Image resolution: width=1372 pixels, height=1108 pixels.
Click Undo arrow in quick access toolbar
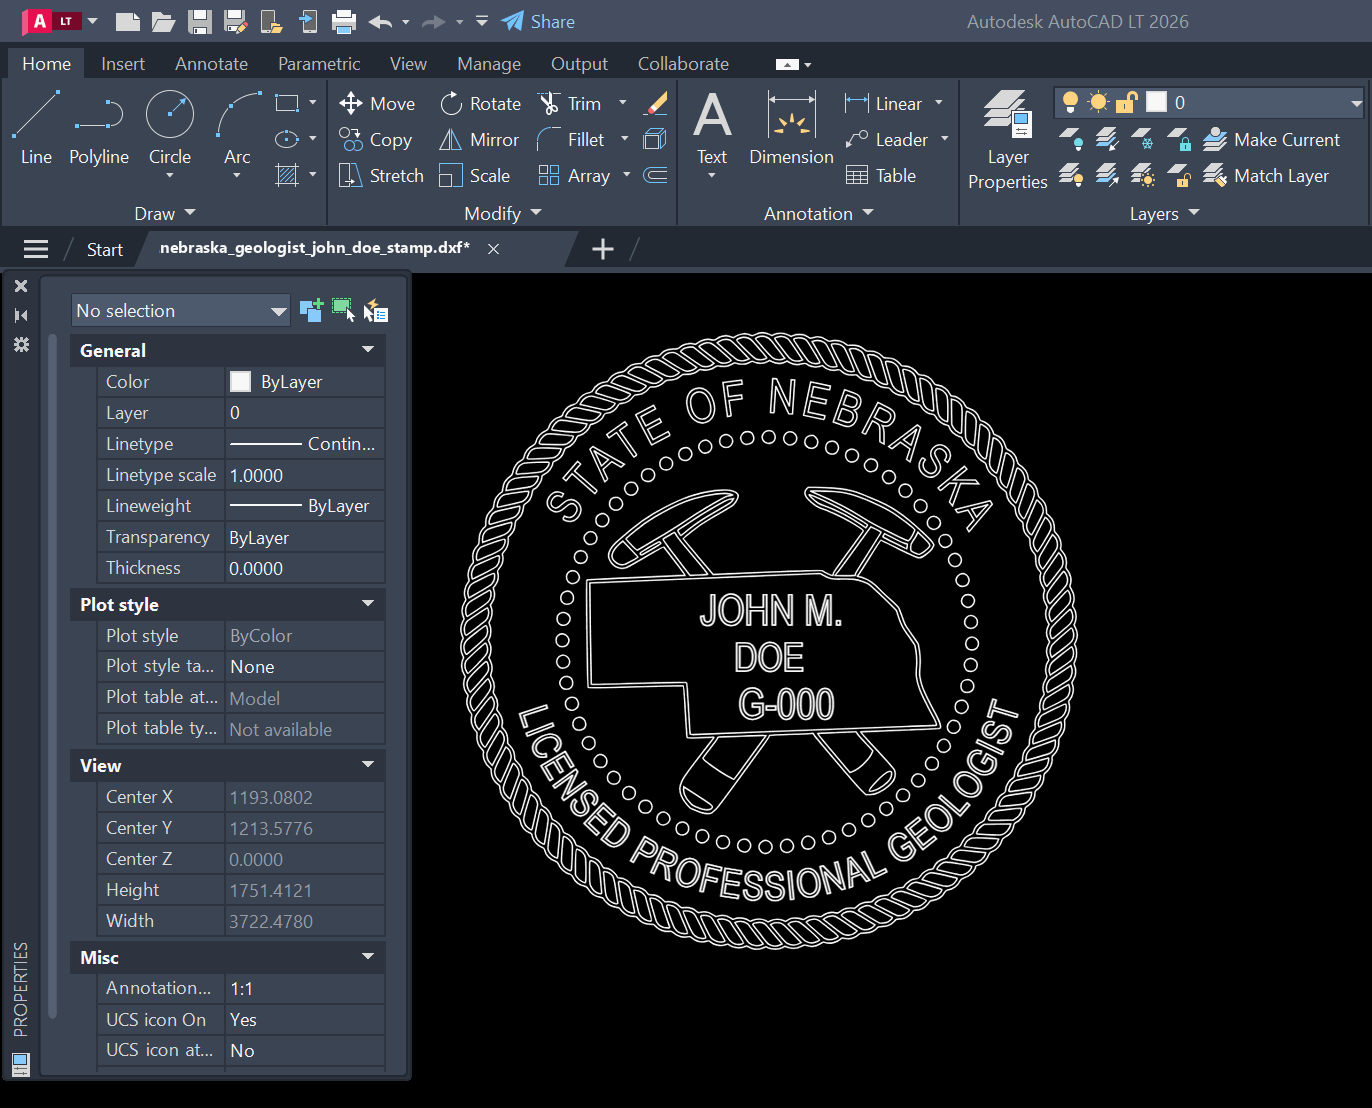[379, 21]
